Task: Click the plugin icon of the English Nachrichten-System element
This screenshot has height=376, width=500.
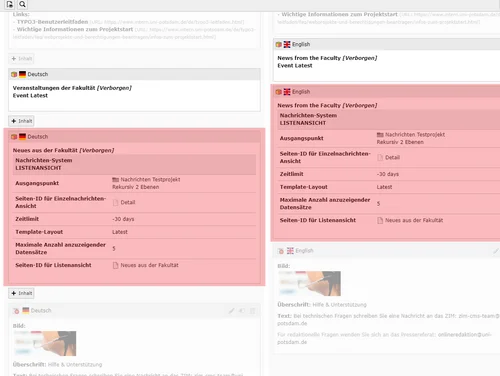Action: tap(279, 92)
